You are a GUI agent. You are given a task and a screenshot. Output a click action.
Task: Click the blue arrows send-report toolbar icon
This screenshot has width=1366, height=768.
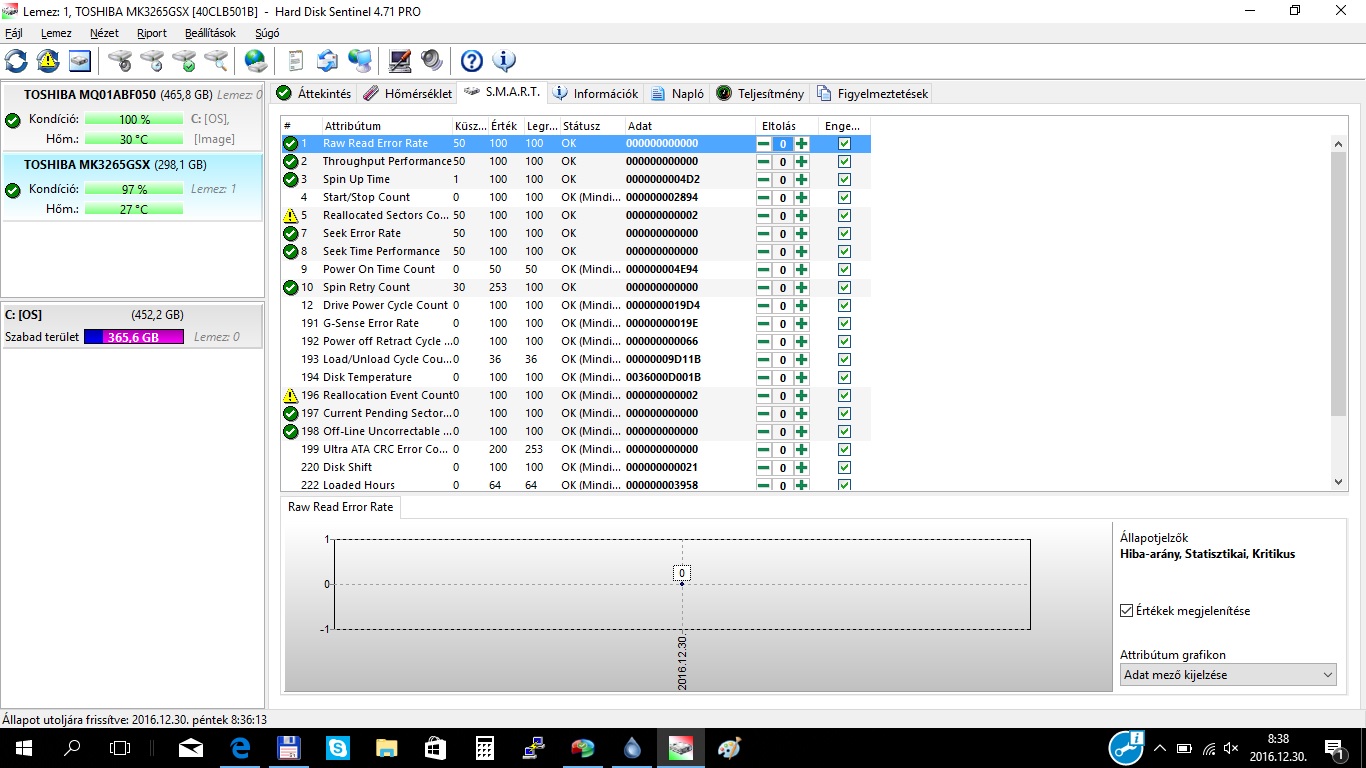coord(328,61)
